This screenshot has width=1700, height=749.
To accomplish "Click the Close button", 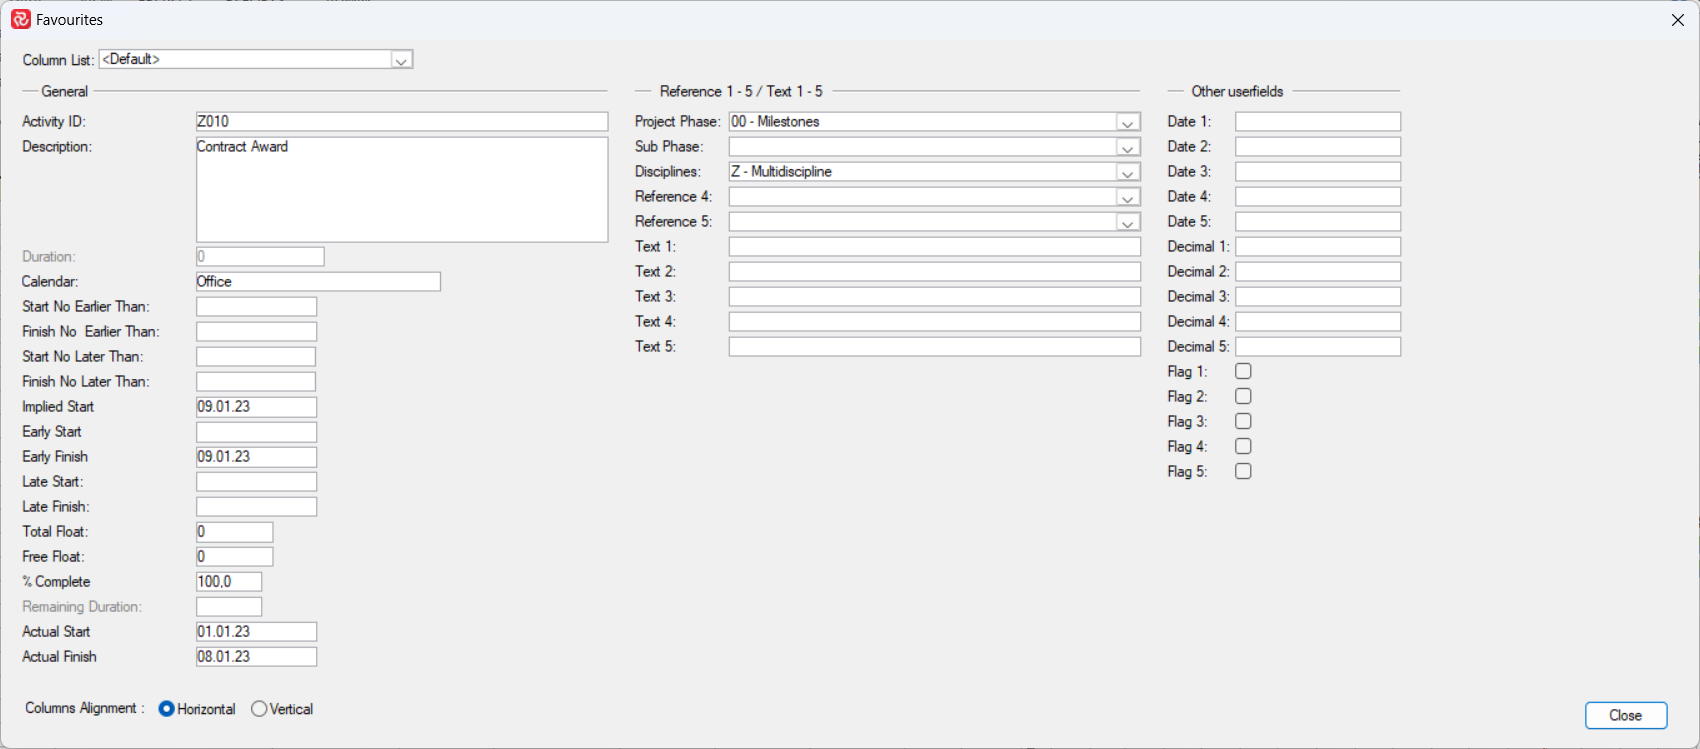I will [x=1626, y=715].
